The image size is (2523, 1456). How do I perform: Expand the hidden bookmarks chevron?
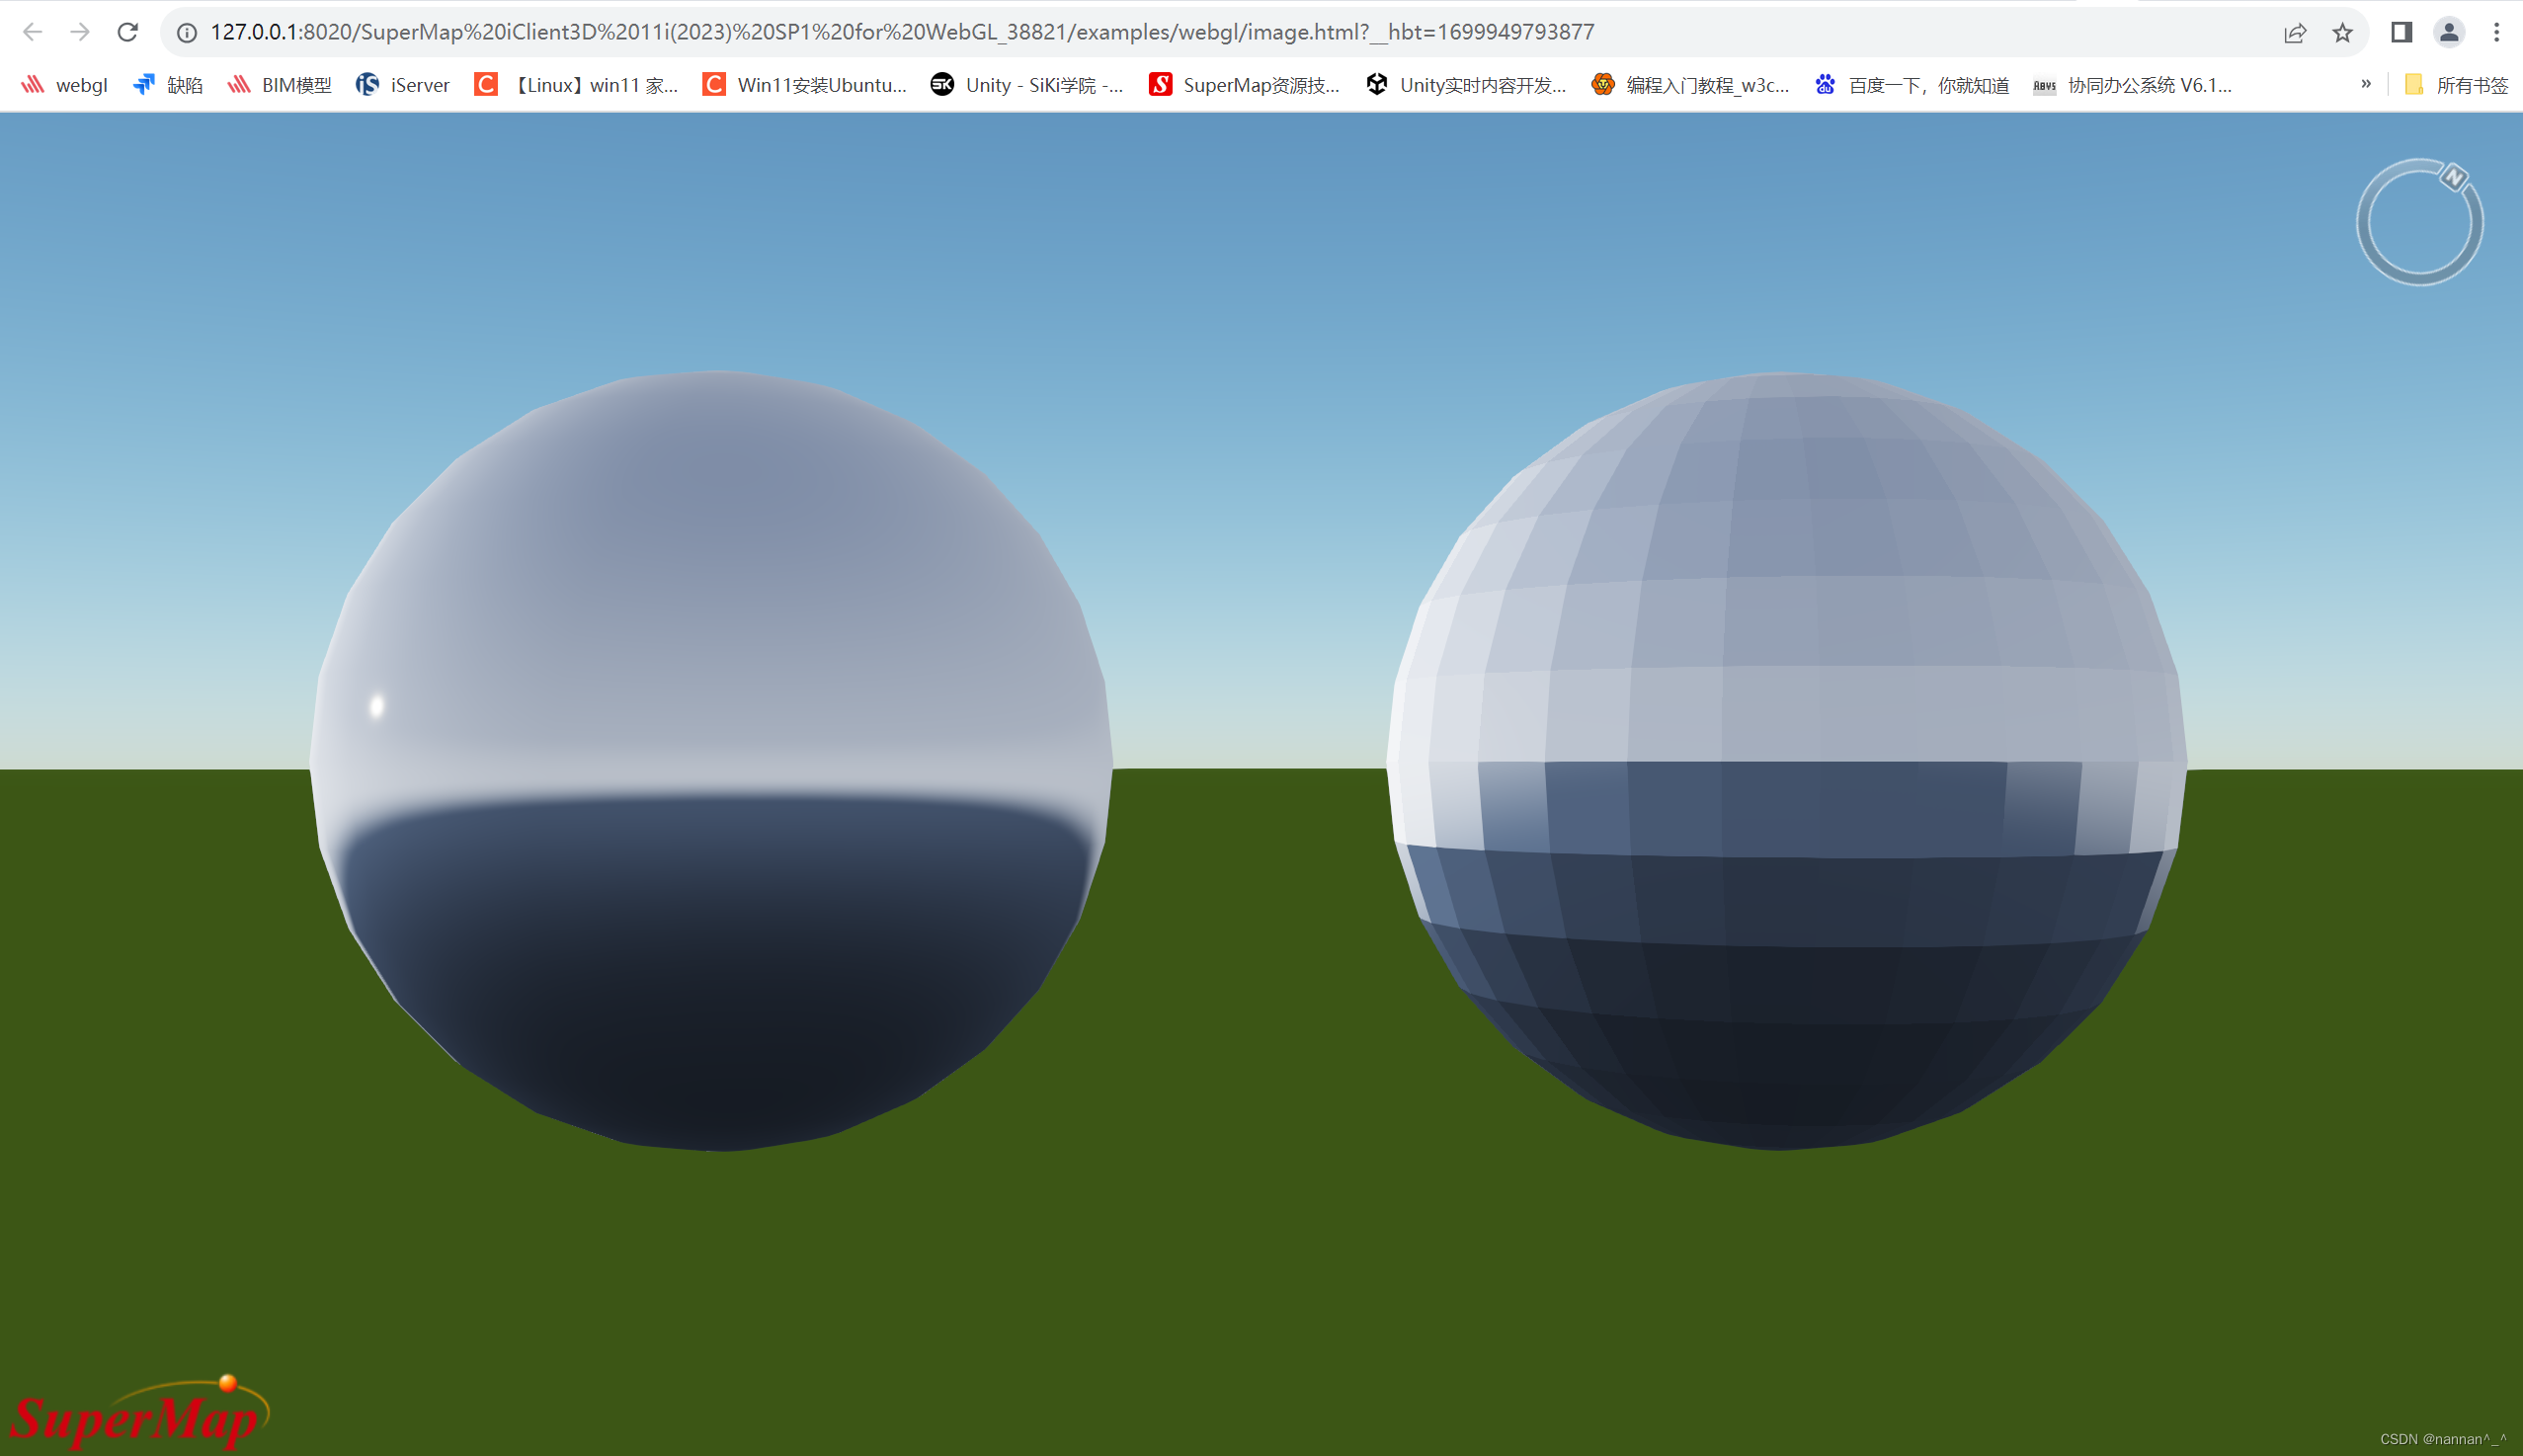click(x=2365, y=84)
